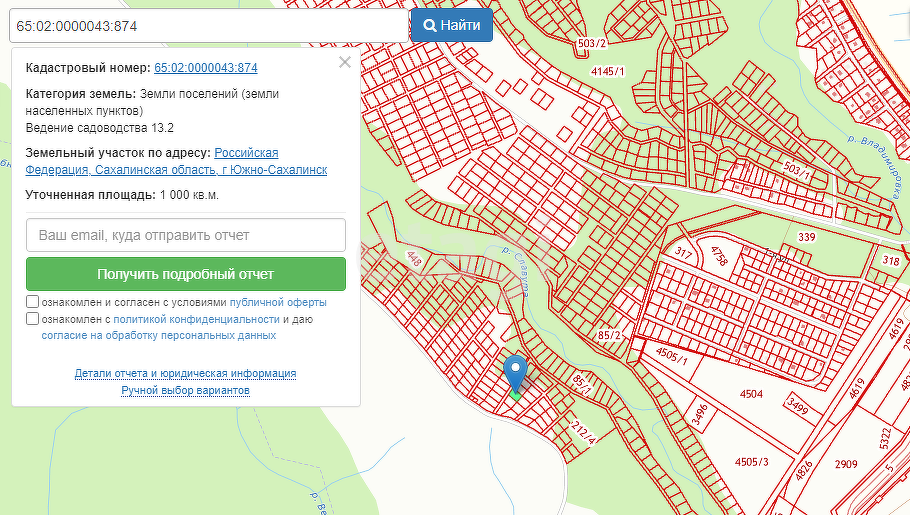
Task: Tick the публичной оферты agreement checkbox
Action: 33,302
